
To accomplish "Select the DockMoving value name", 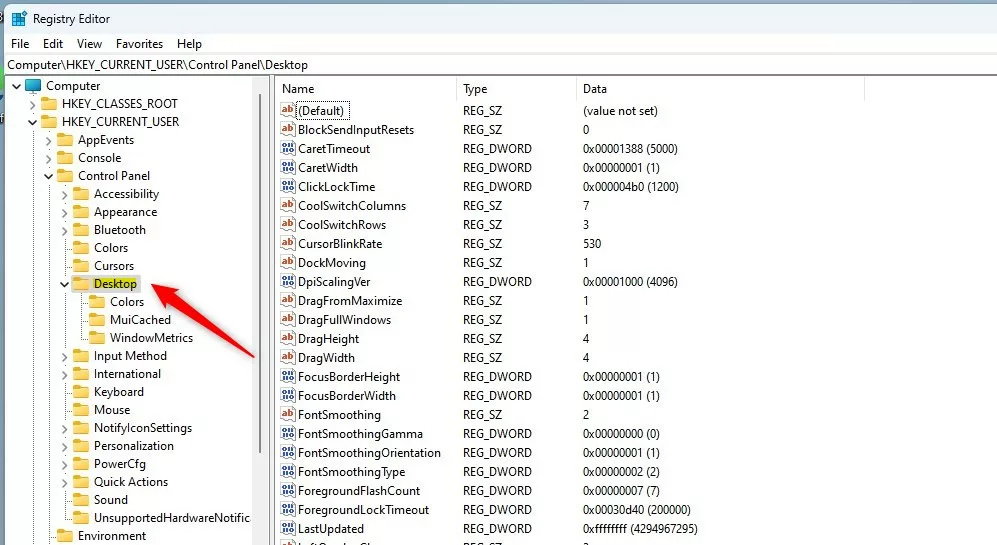I will 332,263.
